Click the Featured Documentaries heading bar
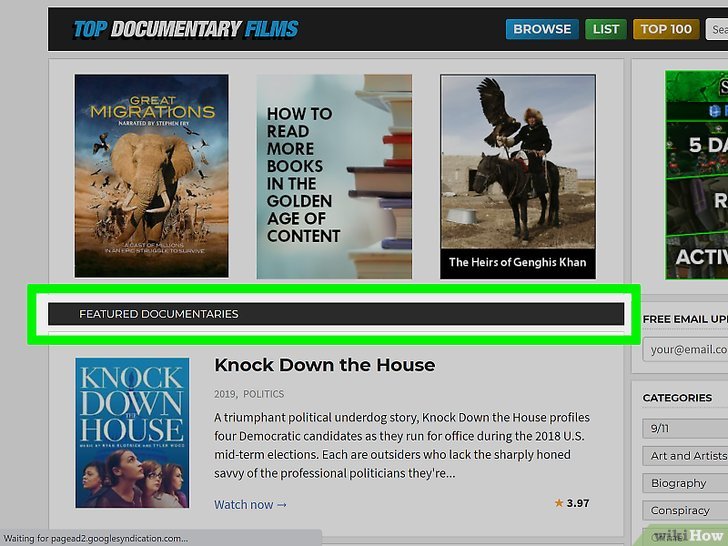The height and width of the screenshot is (546, 728). 336,314
